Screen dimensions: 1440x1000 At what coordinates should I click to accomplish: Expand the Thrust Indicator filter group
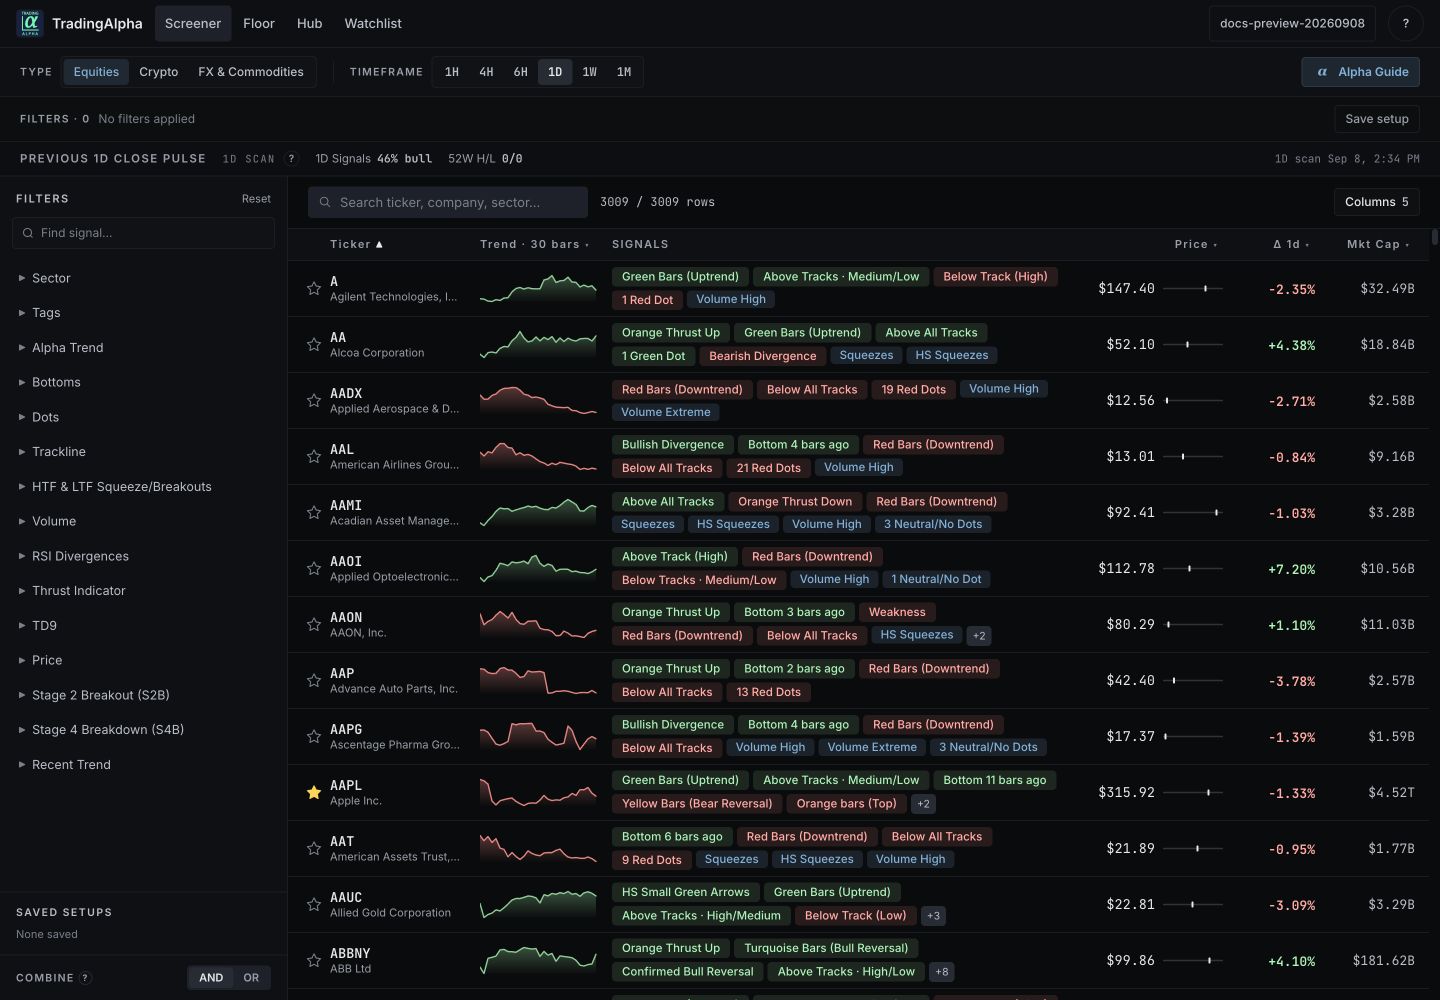pos(144,591)
